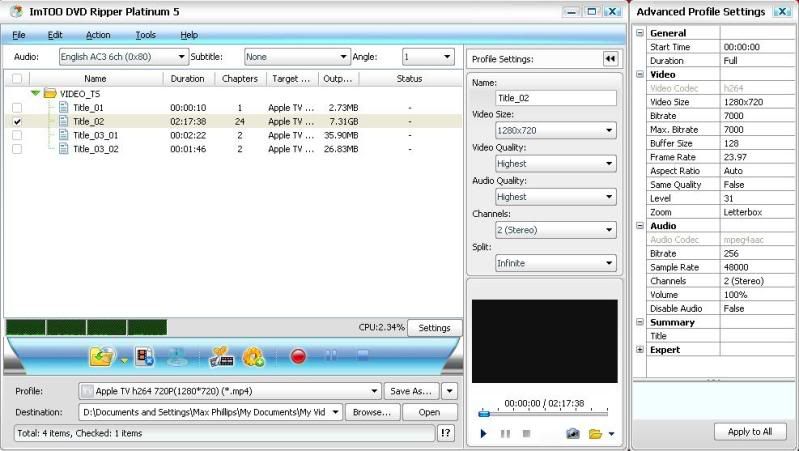Play the preview video
This screenshot has height=451, width=799.
pos(484,434)
